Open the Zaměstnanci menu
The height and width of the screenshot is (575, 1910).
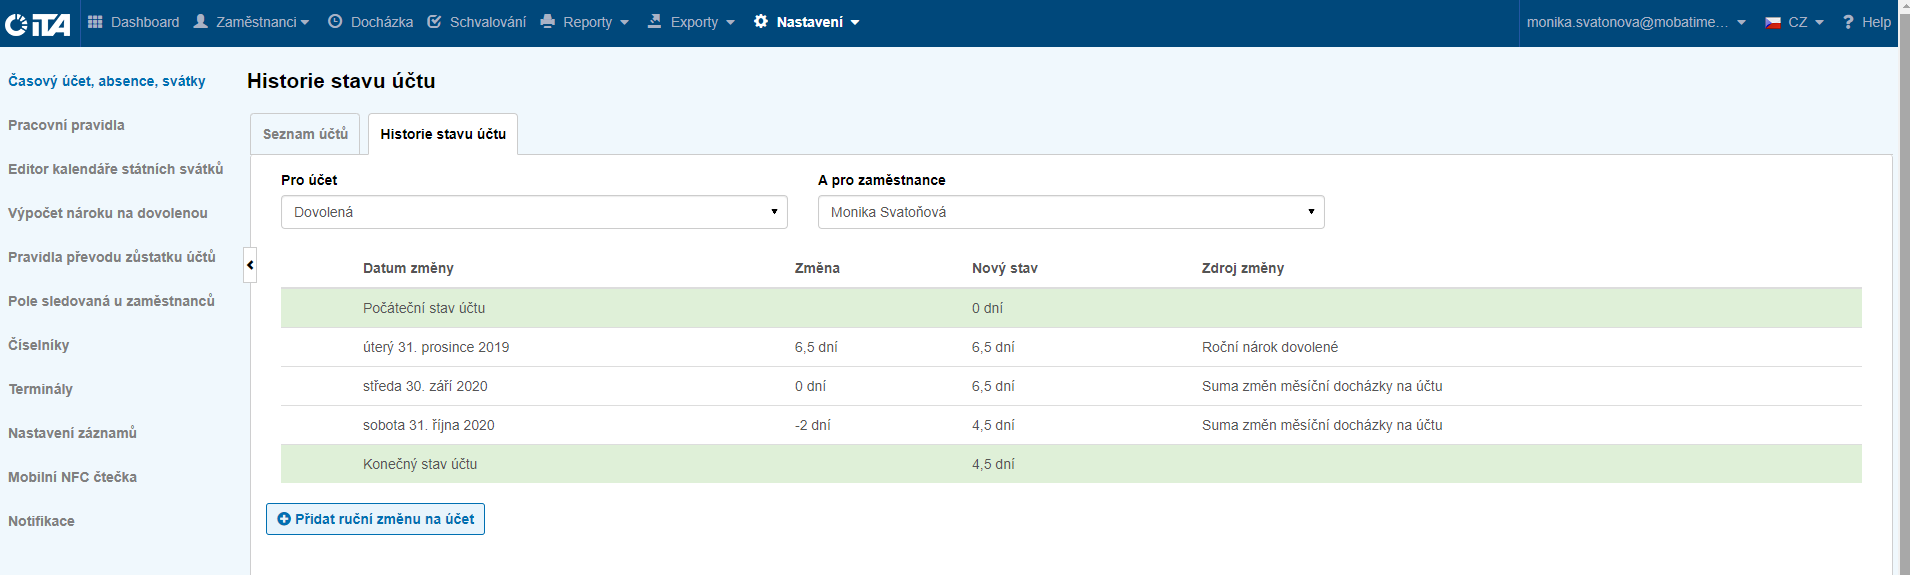pyautogui.click(x=252, y=22)
